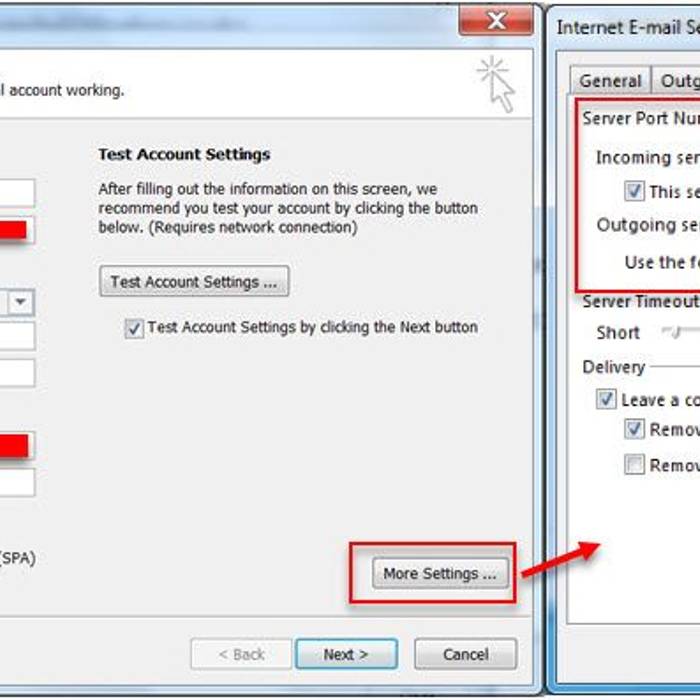Select the 'Delivery' section label
This screenshot has width=700, height=700.
click(614, 367)
